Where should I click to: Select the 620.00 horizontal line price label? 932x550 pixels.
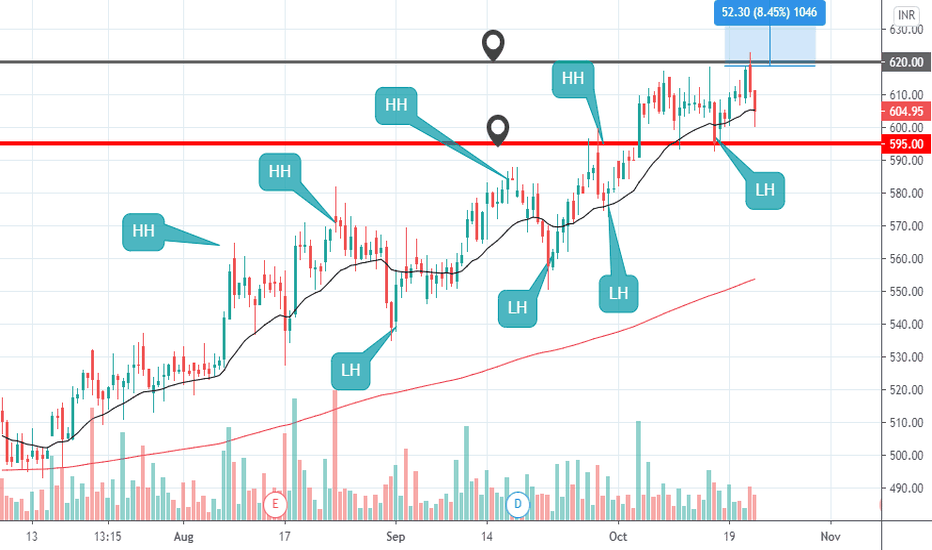coord(906,62)
